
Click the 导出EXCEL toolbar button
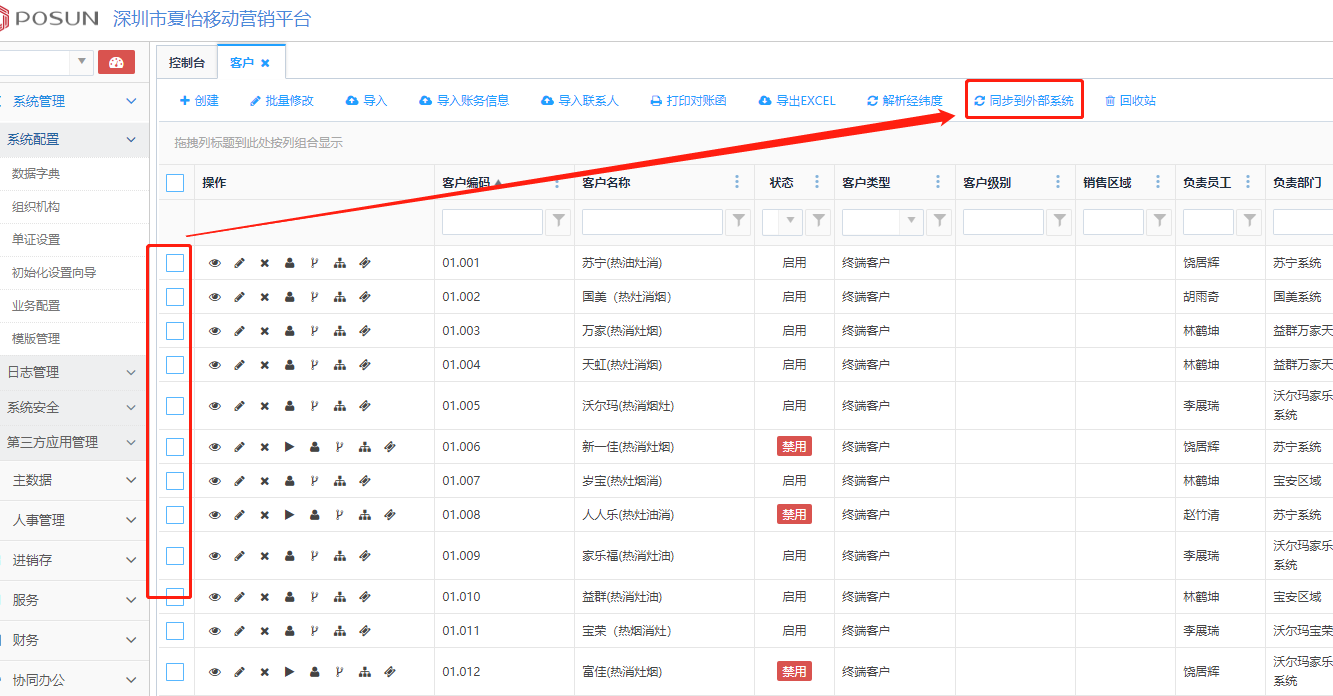(797, 100)
